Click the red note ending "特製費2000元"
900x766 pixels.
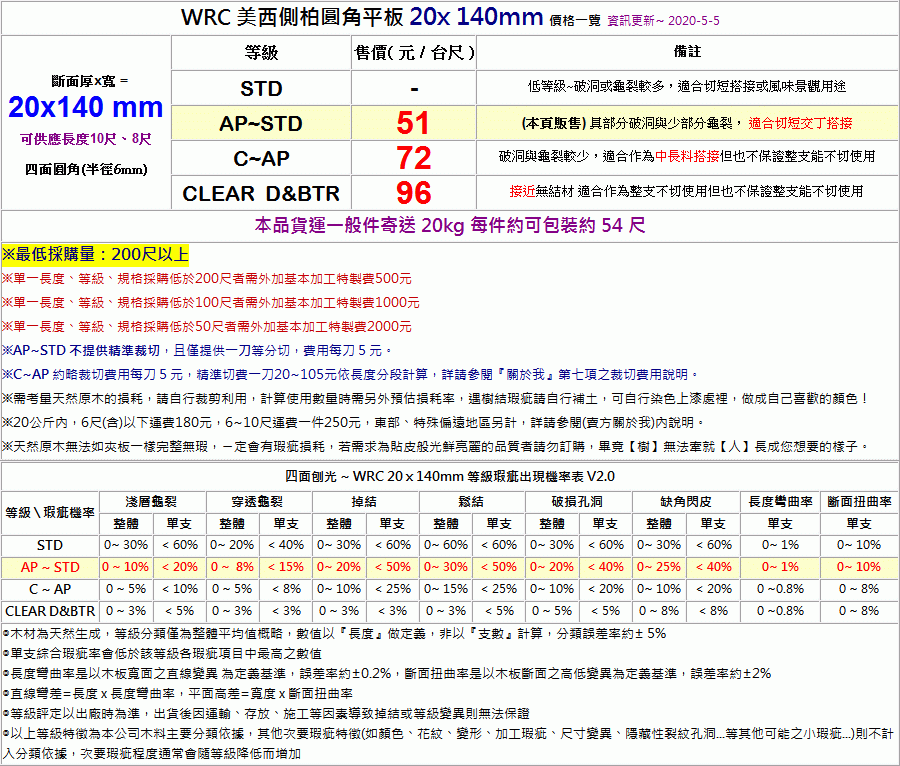(x=207, y=326)
